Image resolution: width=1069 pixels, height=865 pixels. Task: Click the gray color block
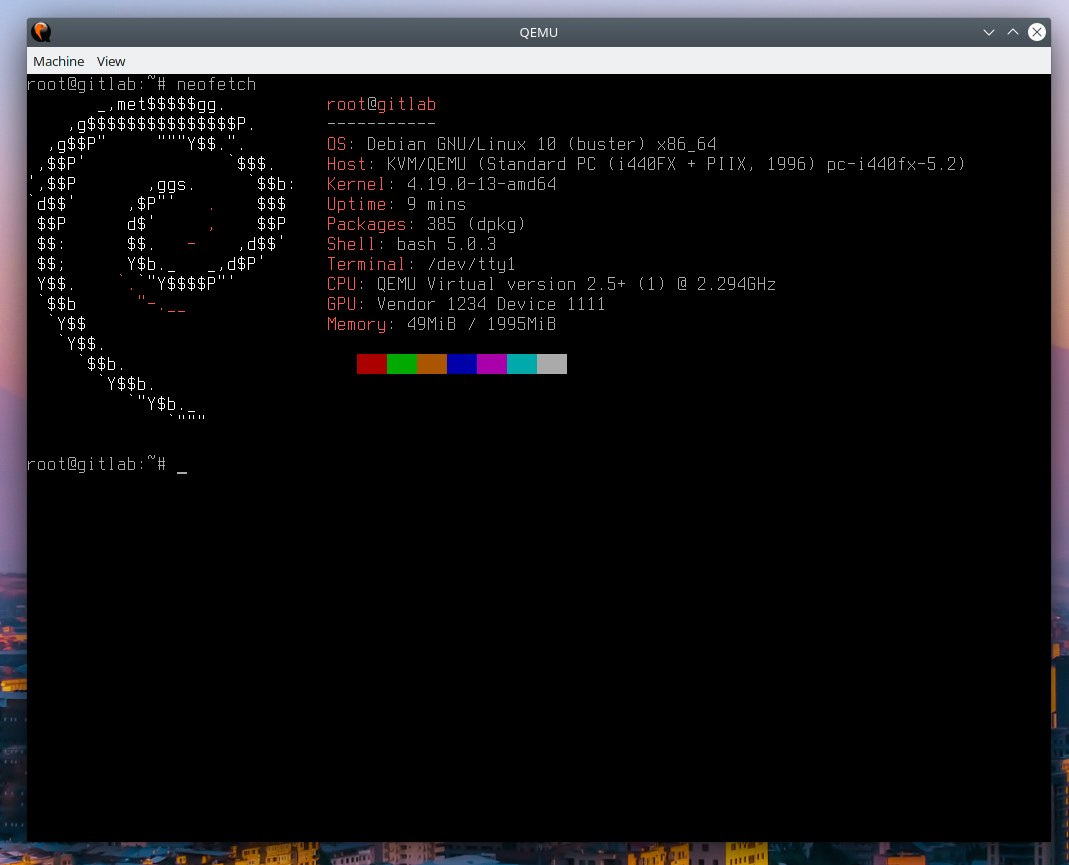point(552,364)
